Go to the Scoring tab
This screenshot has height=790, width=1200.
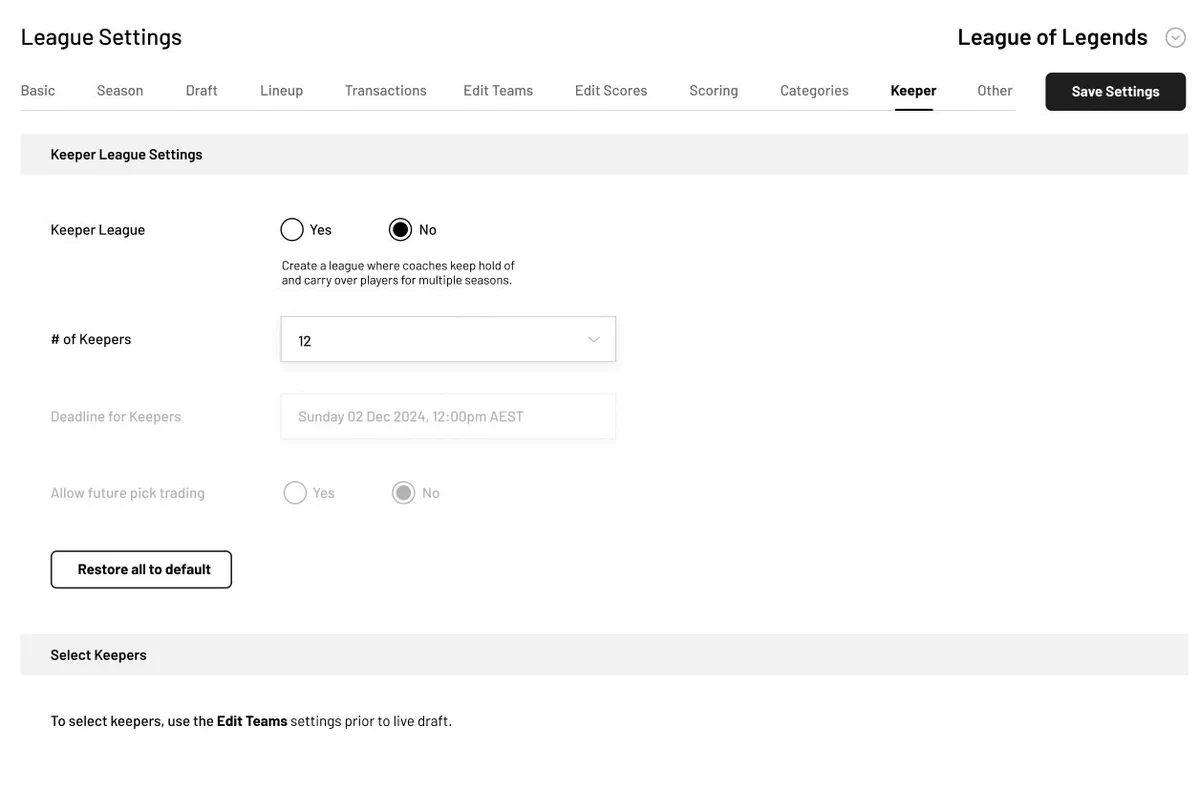coord(713,90)
